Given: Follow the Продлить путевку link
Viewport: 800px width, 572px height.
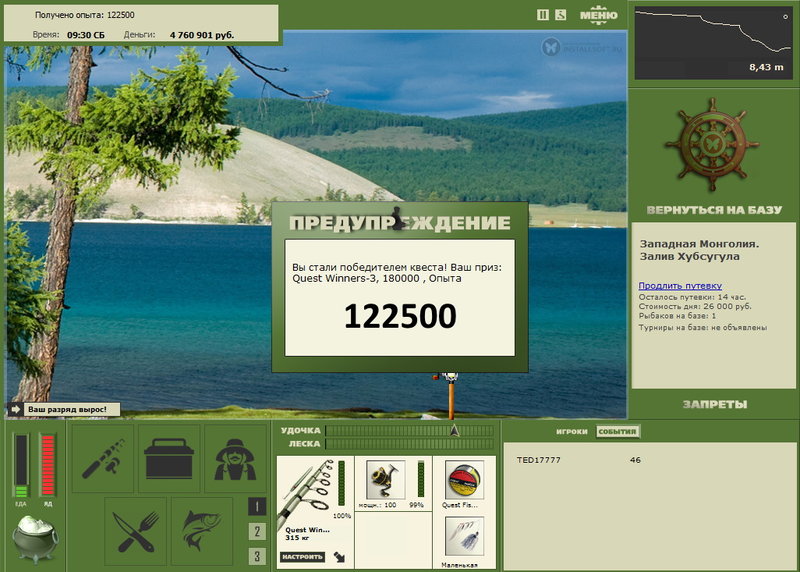Looking at the screenshot, I should point(680,286).
